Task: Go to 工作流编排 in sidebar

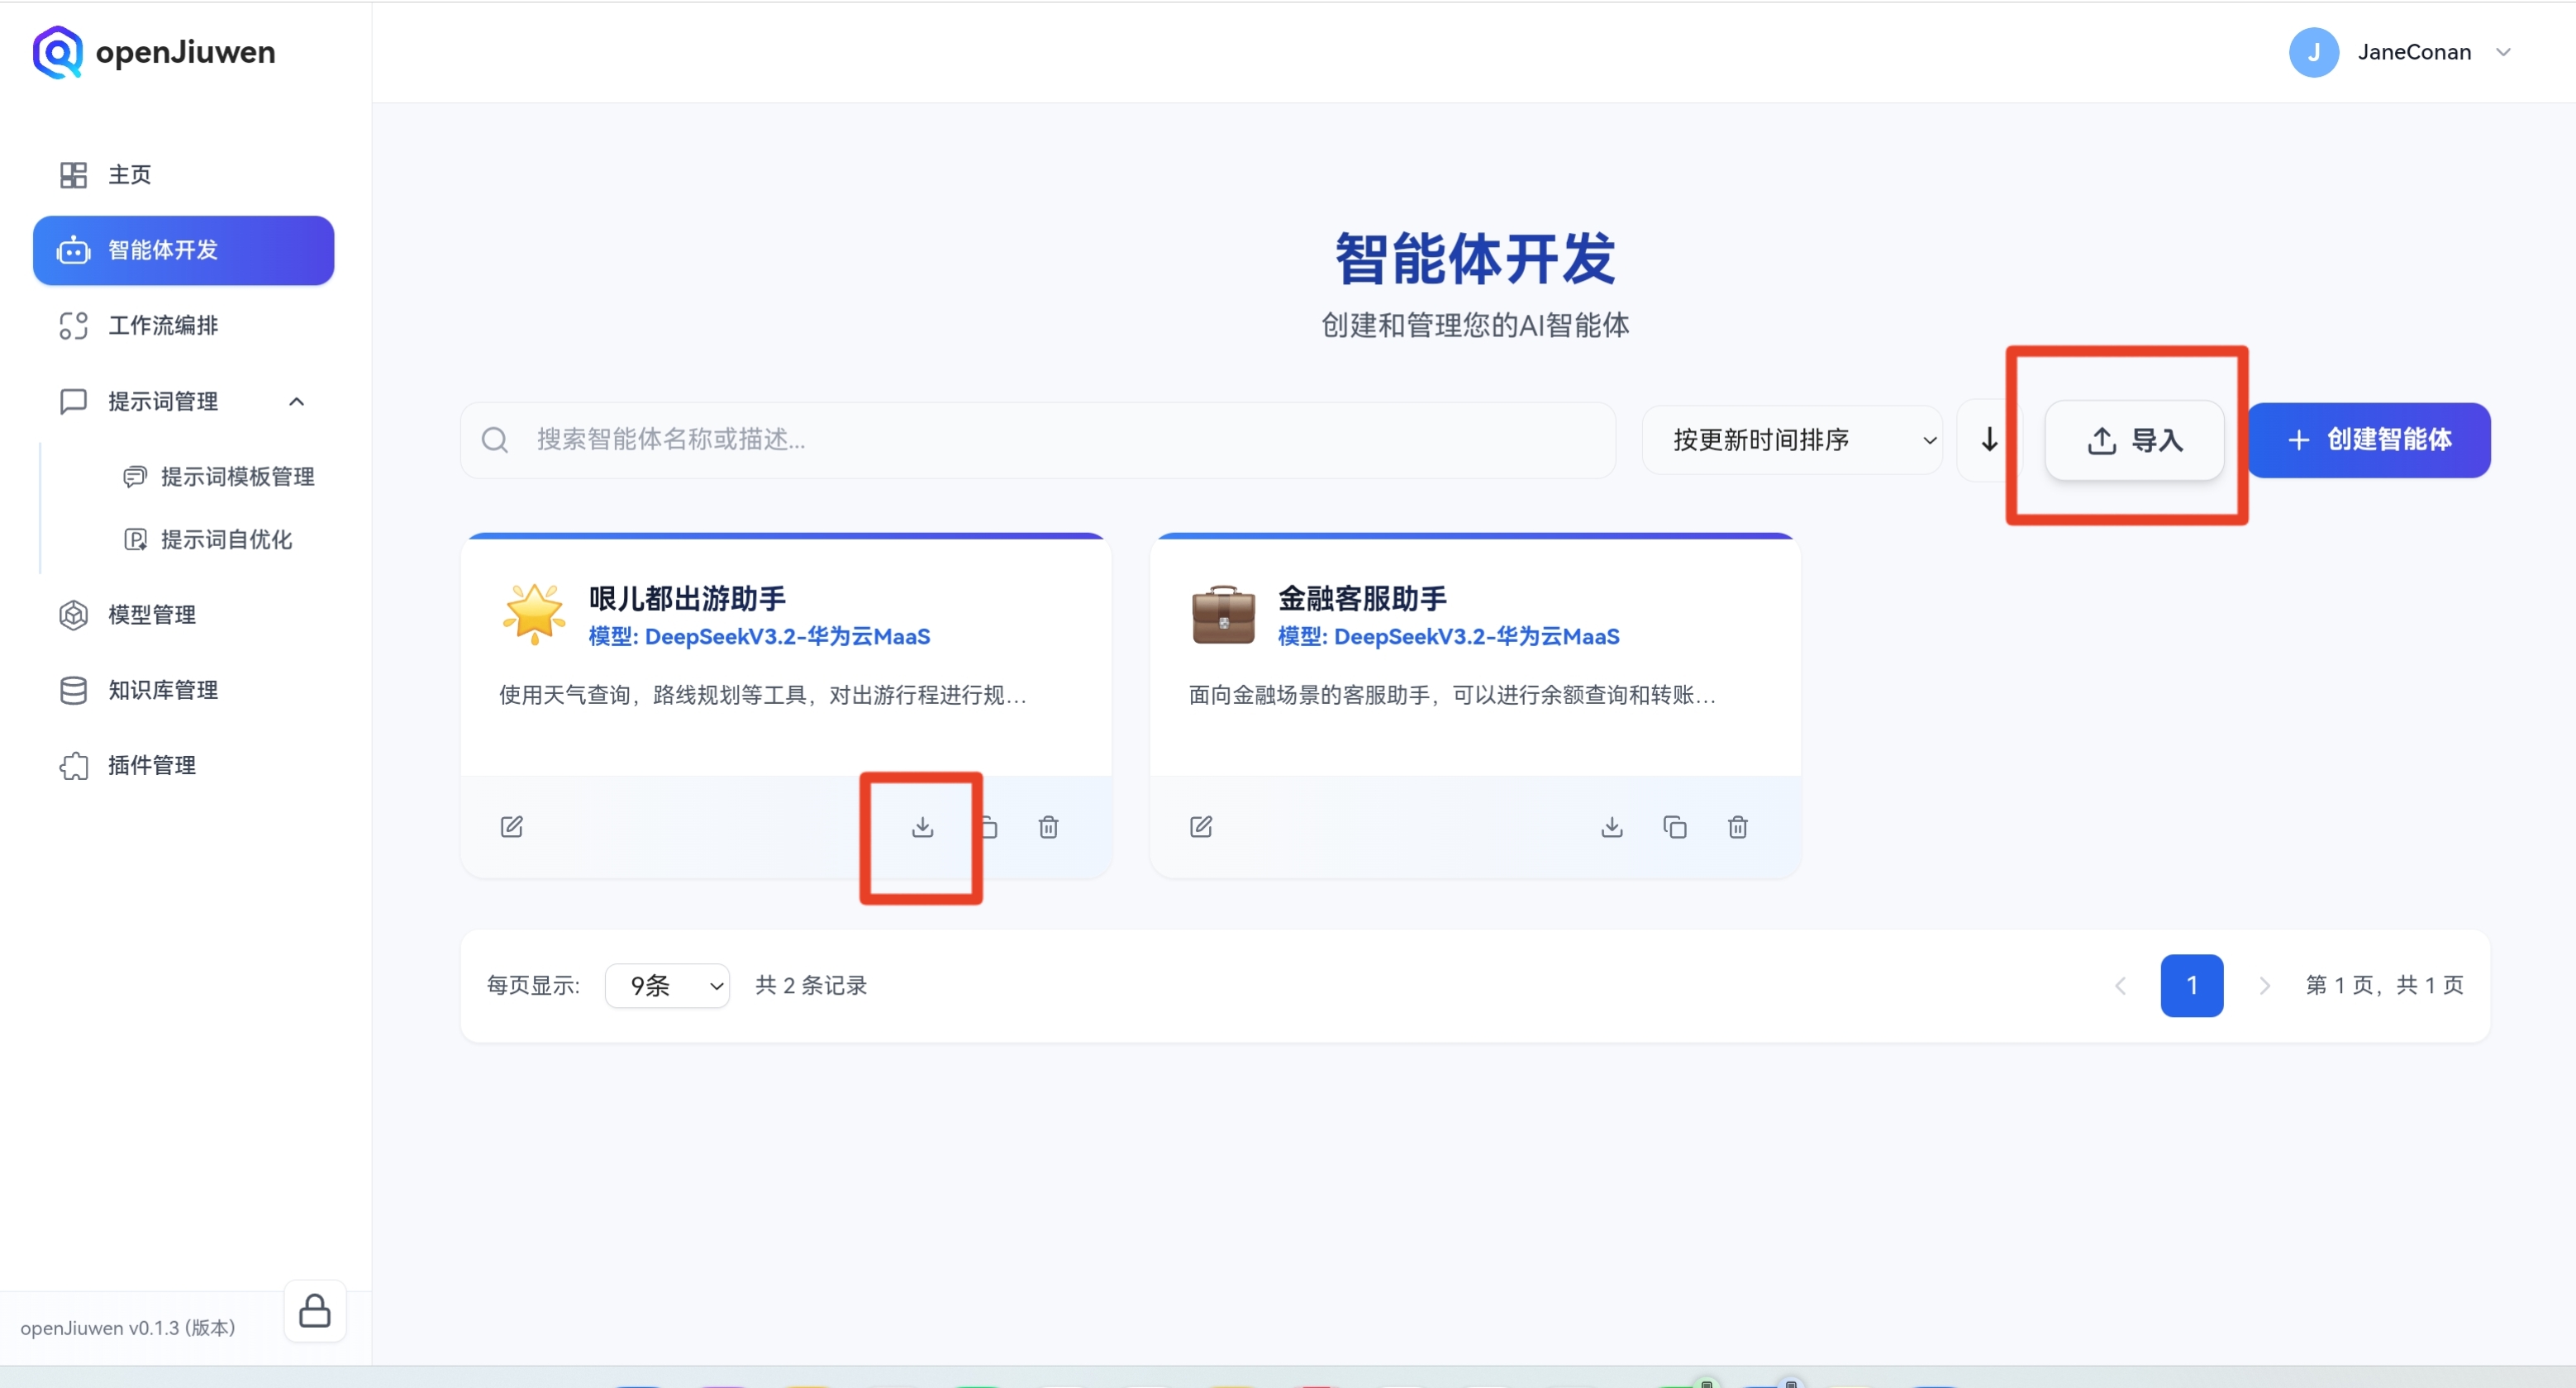Action: click(163, 326)
